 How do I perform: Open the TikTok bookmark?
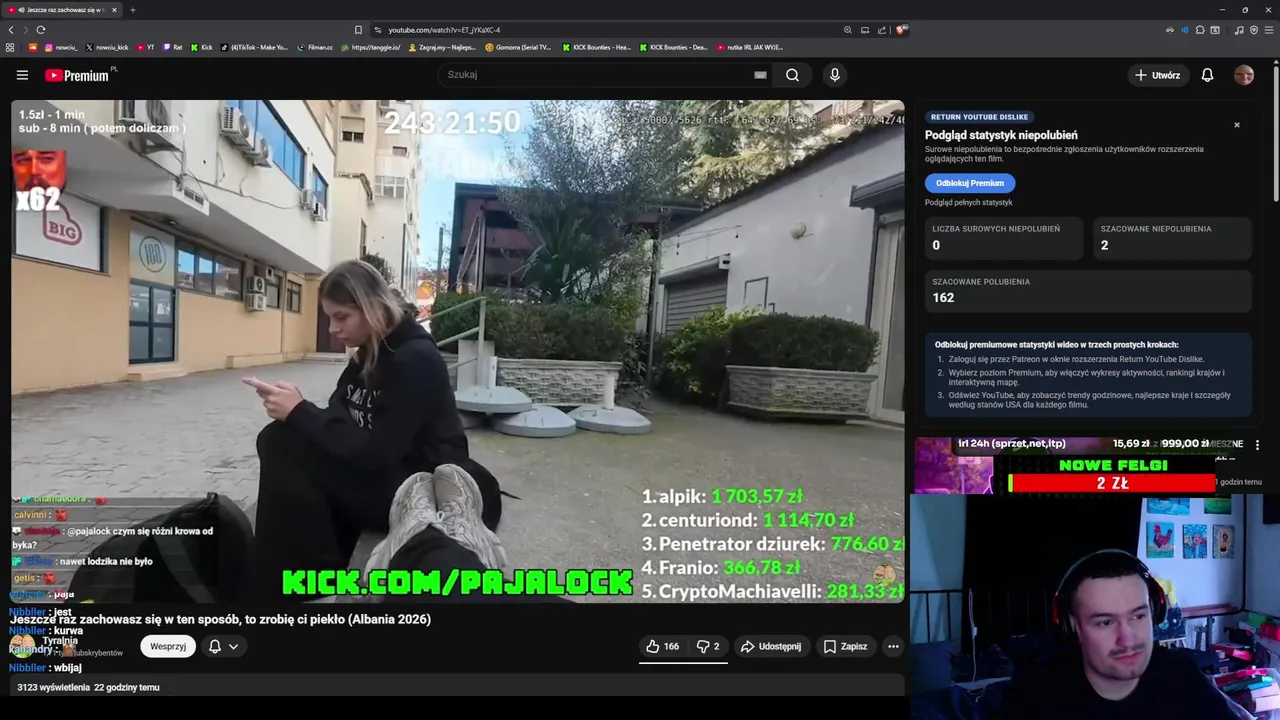tap(254, 47)
